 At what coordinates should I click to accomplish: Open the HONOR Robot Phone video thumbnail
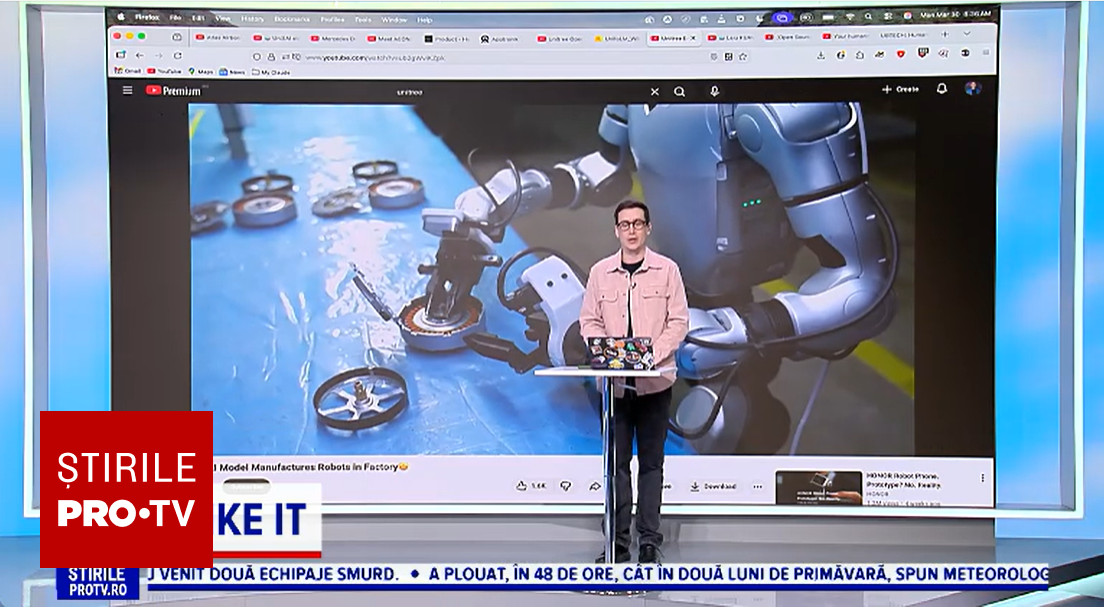point(818,488)
